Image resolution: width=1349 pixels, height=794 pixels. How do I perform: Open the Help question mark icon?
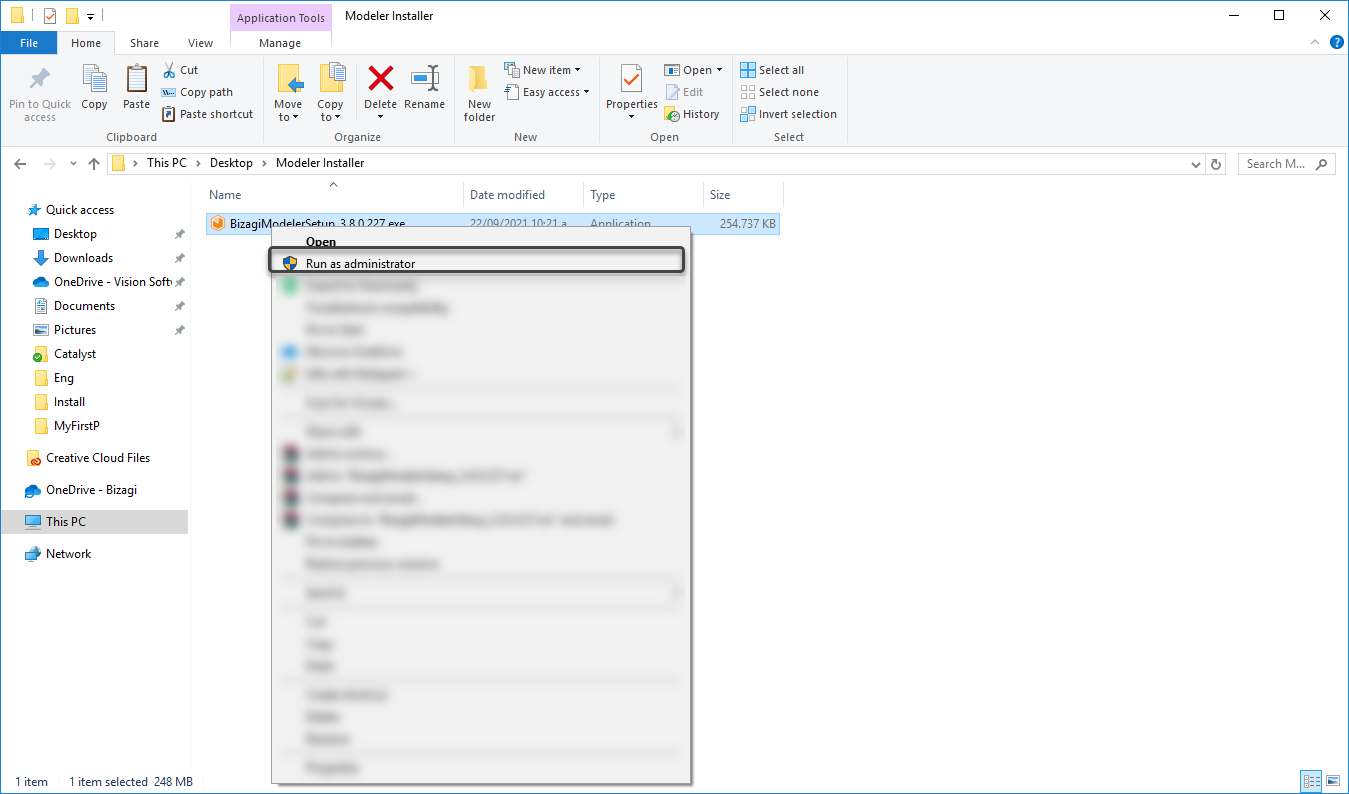coord(1335,43)
